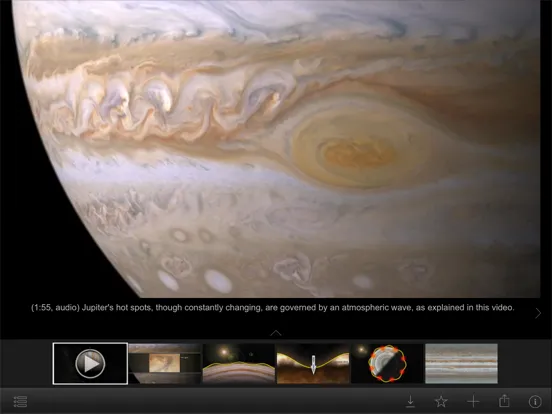Viewport: 552px width, 414px height.
Task: Mark as favorite with the star icon
Action: click(441, 401)
